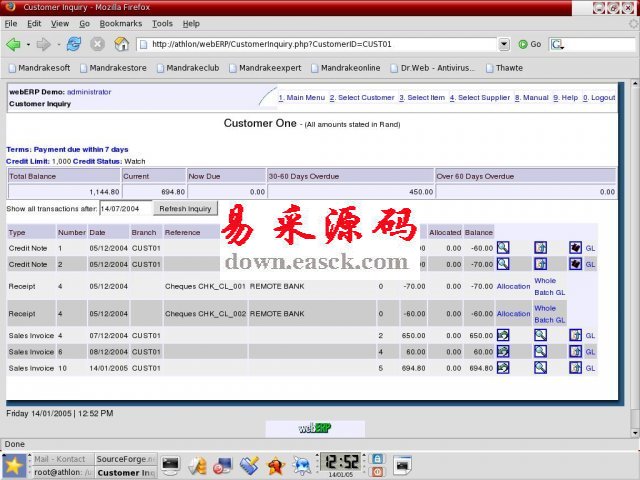Click the transactions-after date input field
640x480 pixels.
pyautogui.click(x=126, y=208)
